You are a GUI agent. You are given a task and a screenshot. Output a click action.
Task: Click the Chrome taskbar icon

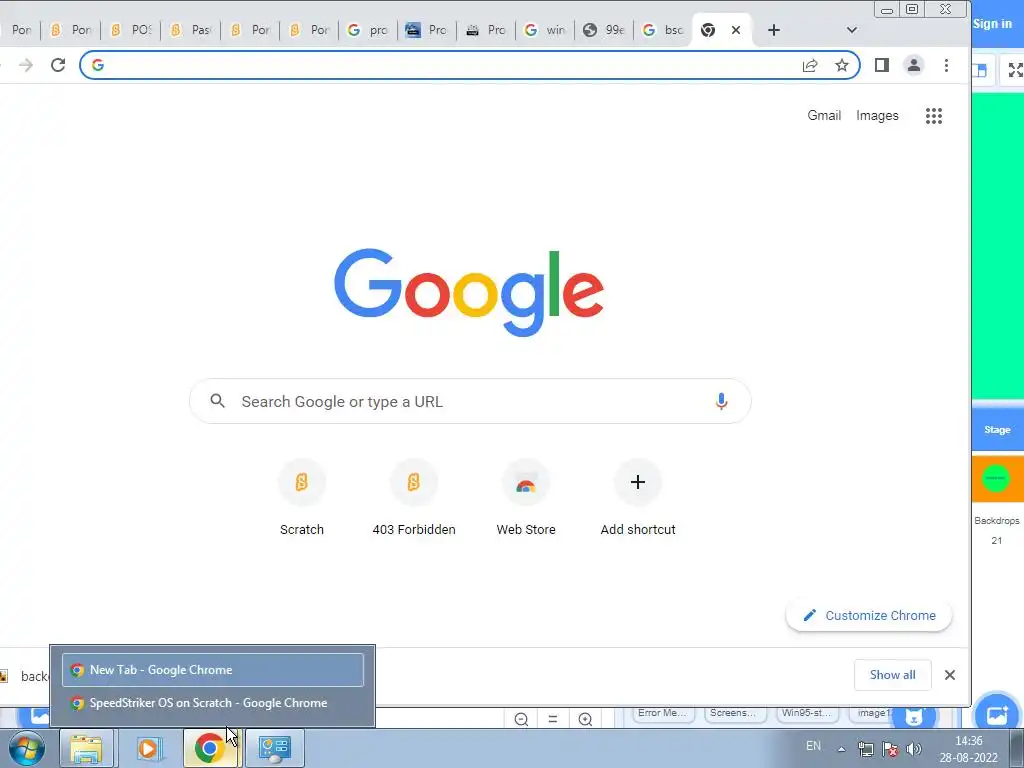(210, 748)
